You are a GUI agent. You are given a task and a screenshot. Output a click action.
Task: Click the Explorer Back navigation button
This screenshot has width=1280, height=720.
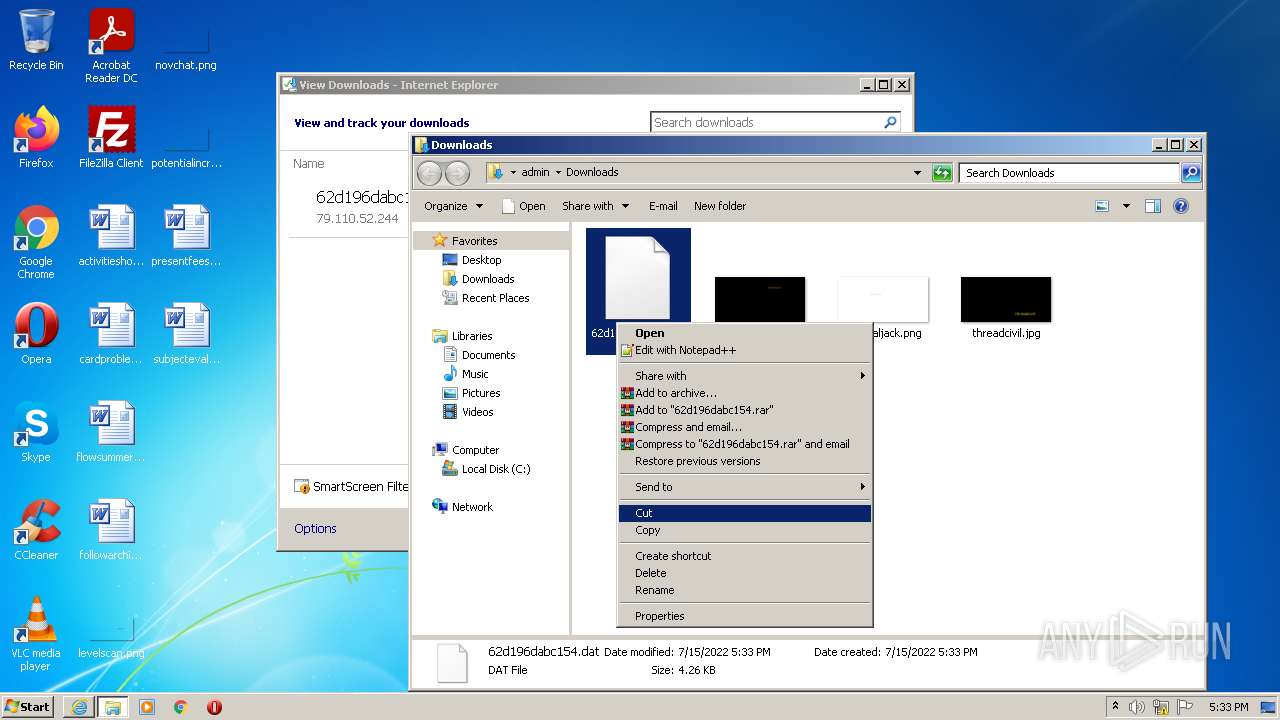[429, 173]
